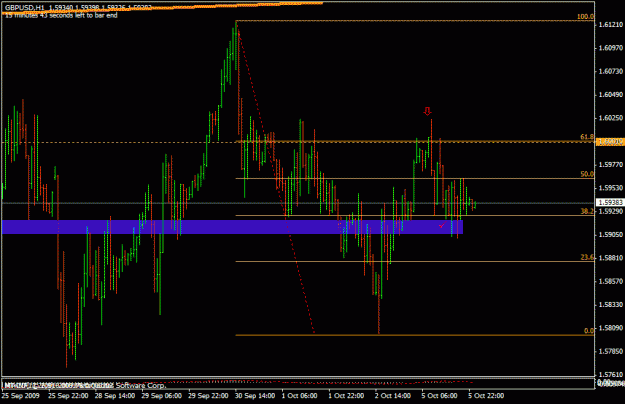Viewport: 625px width, 404px height.
Task: Click price axis value 1.57610
Action: pyautogui.click(x=611, y=375)
